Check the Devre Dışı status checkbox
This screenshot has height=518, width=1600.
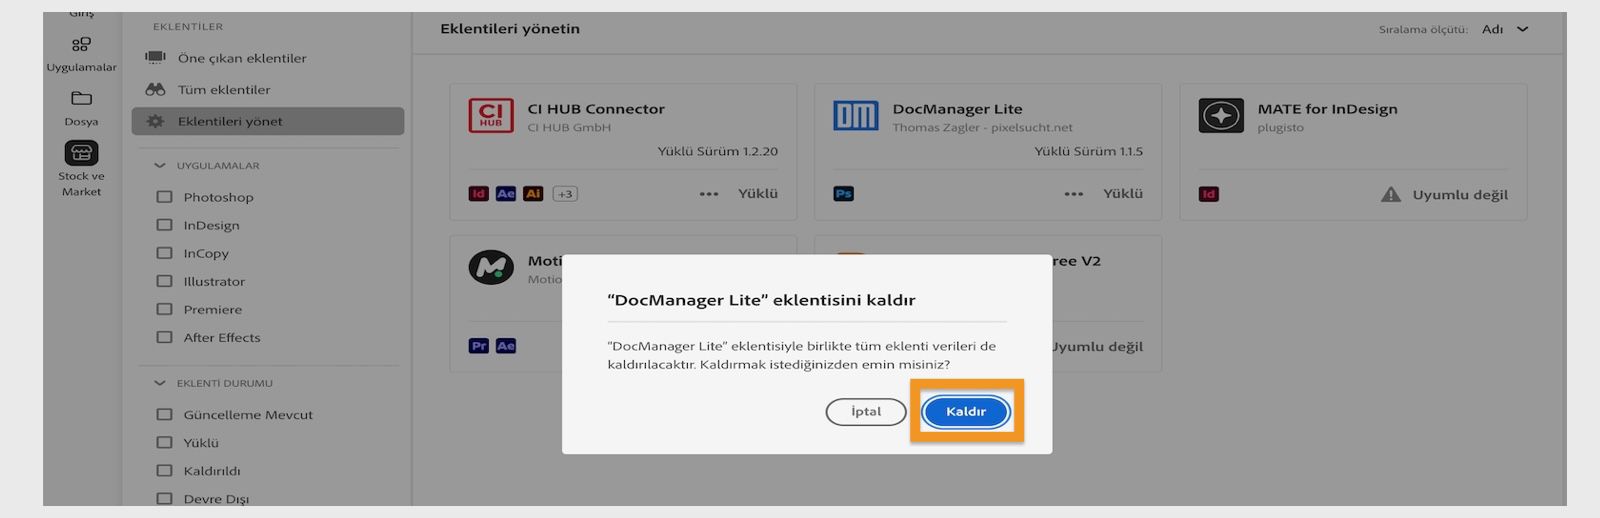pyautogui.click(x=164, y=498)
